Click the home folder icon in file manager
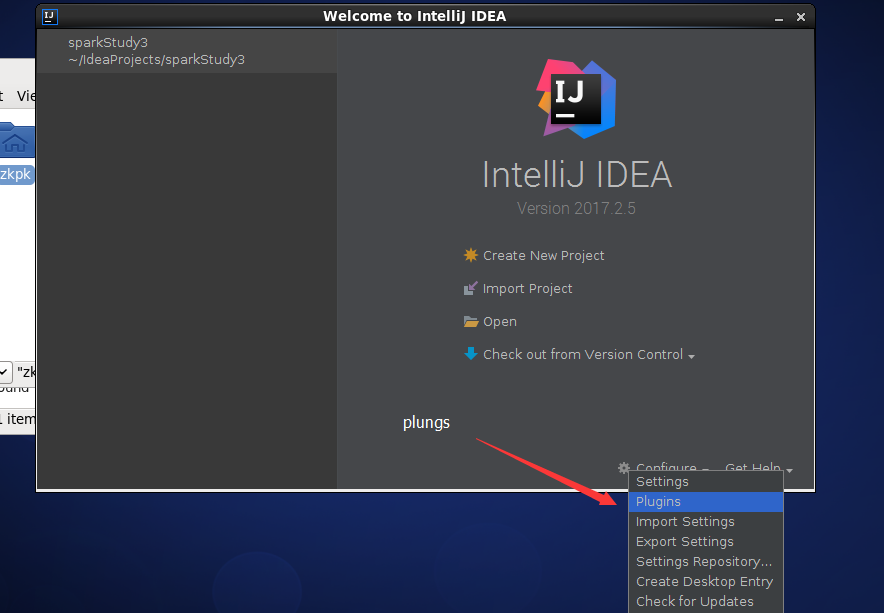This screenshot has width=884, height=613. 15,141
